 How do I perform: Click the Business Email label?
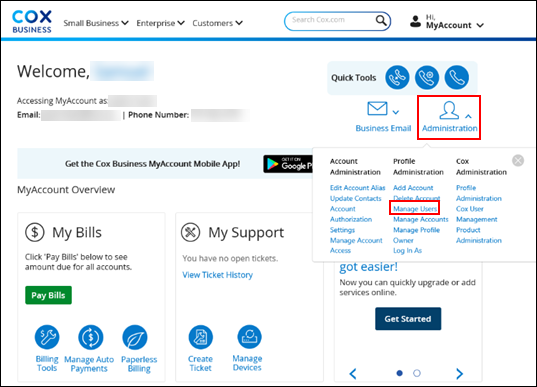383,128
